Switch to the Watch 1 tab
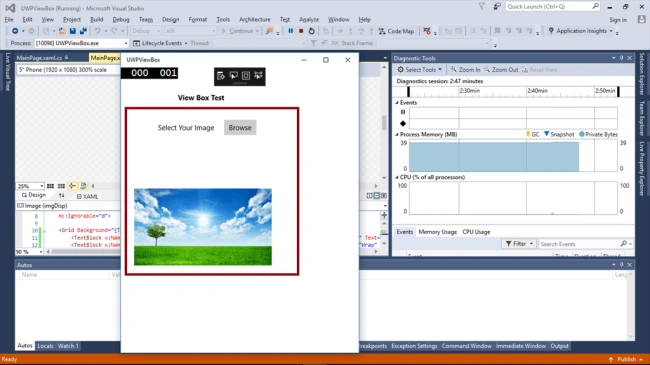Screen dimensions: 650x365 pyautogui.click(x=68, y=346)
